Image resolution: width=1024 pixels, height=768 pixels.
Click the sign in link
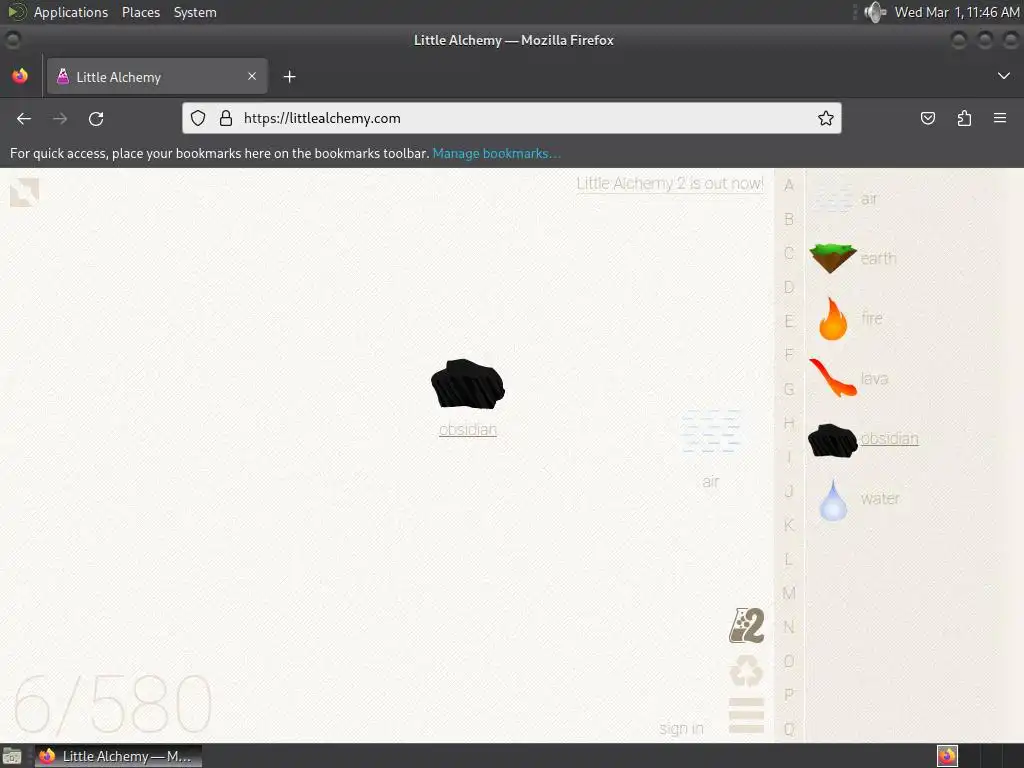click(x=681, y=728)
